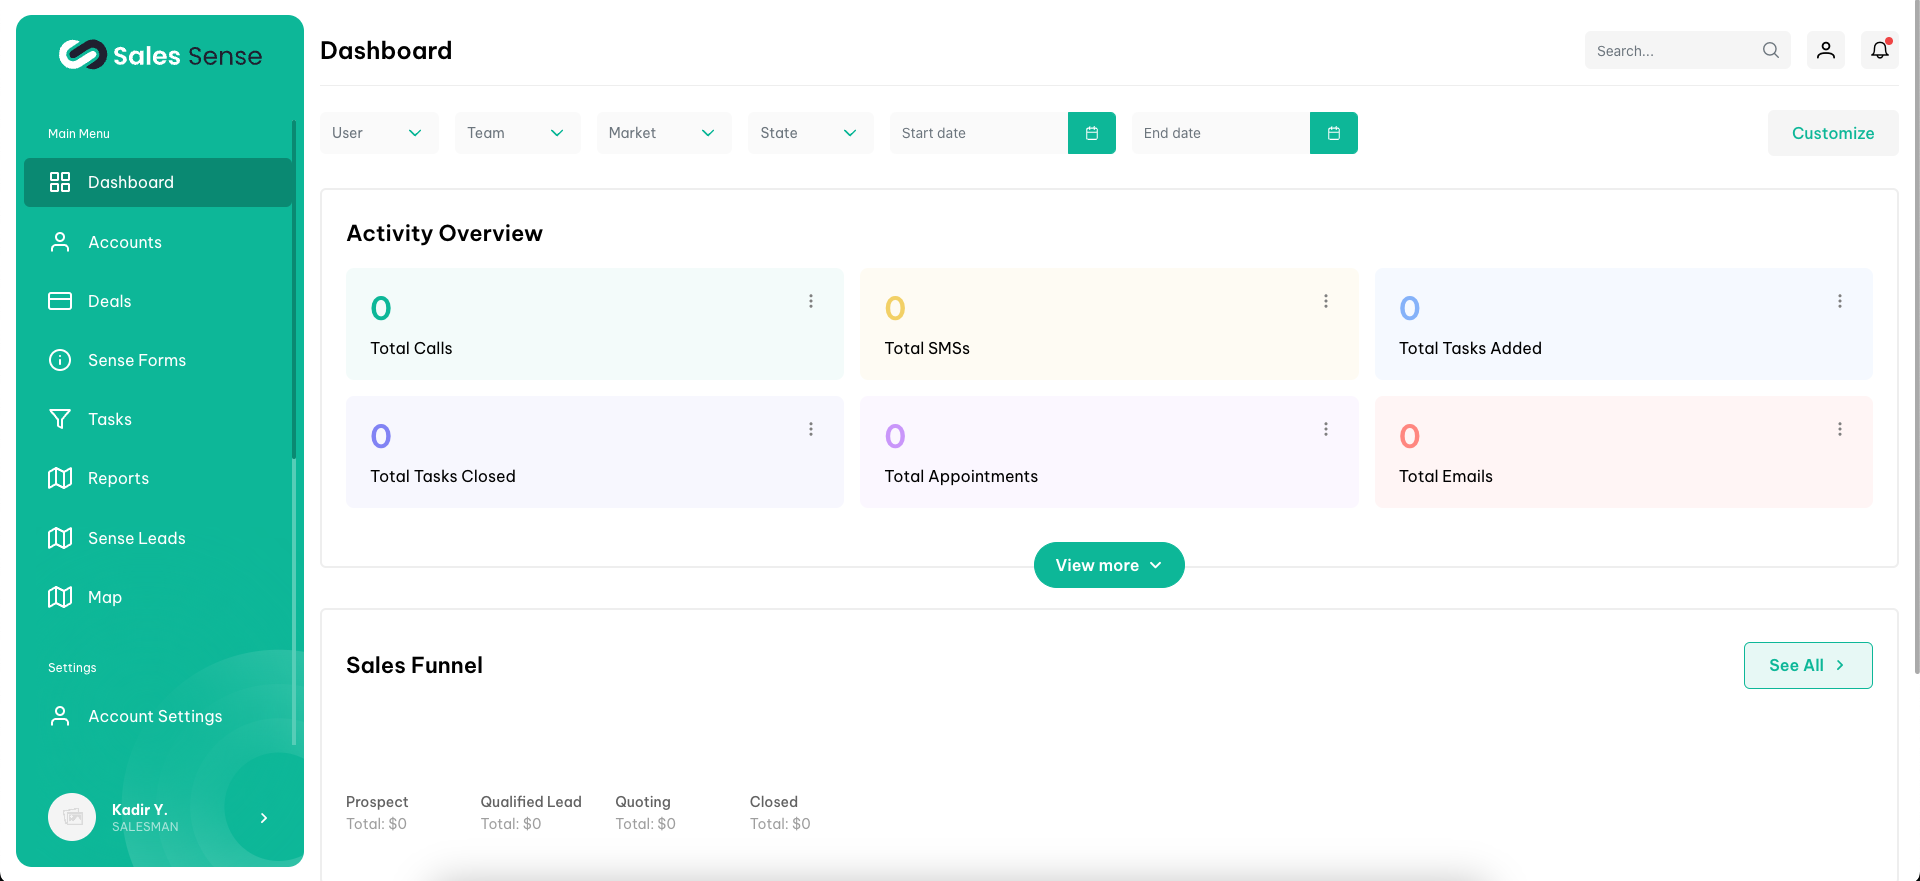Click the Customize button
The height and width of the screenshot is (881, 1920).
click(1832, 133)
